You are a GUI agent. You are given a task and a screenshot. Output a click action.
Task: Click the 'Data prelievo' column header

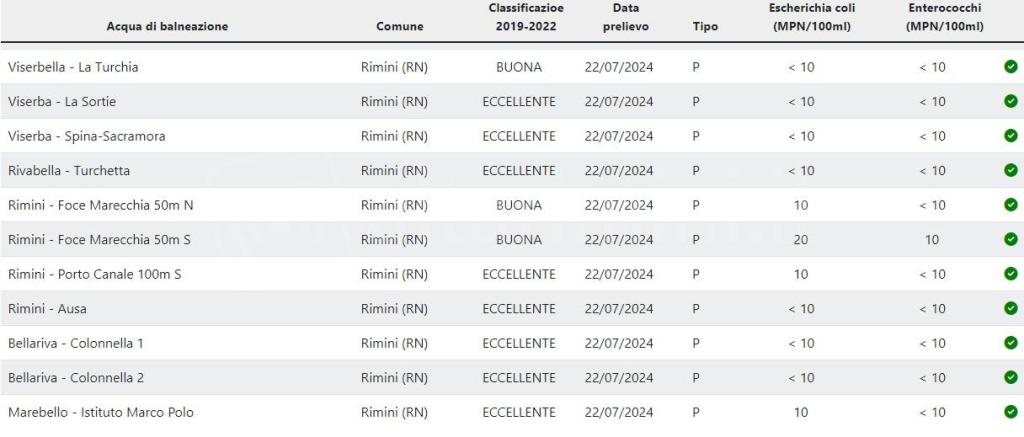click(625, 17)
